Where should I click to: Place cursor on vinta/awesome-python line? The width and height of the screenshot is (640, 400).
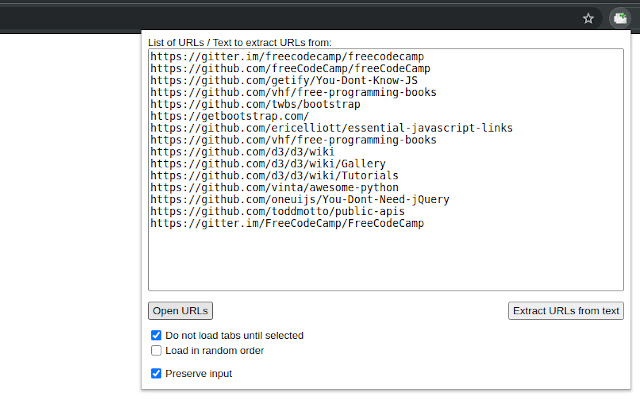tap(275, 188)
